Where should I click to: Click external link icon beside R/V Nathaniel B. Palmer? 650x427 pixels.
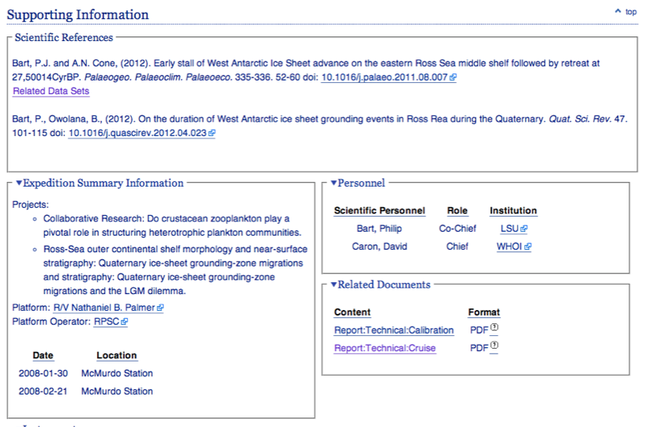pyautogui.click(x=160, y=308)
